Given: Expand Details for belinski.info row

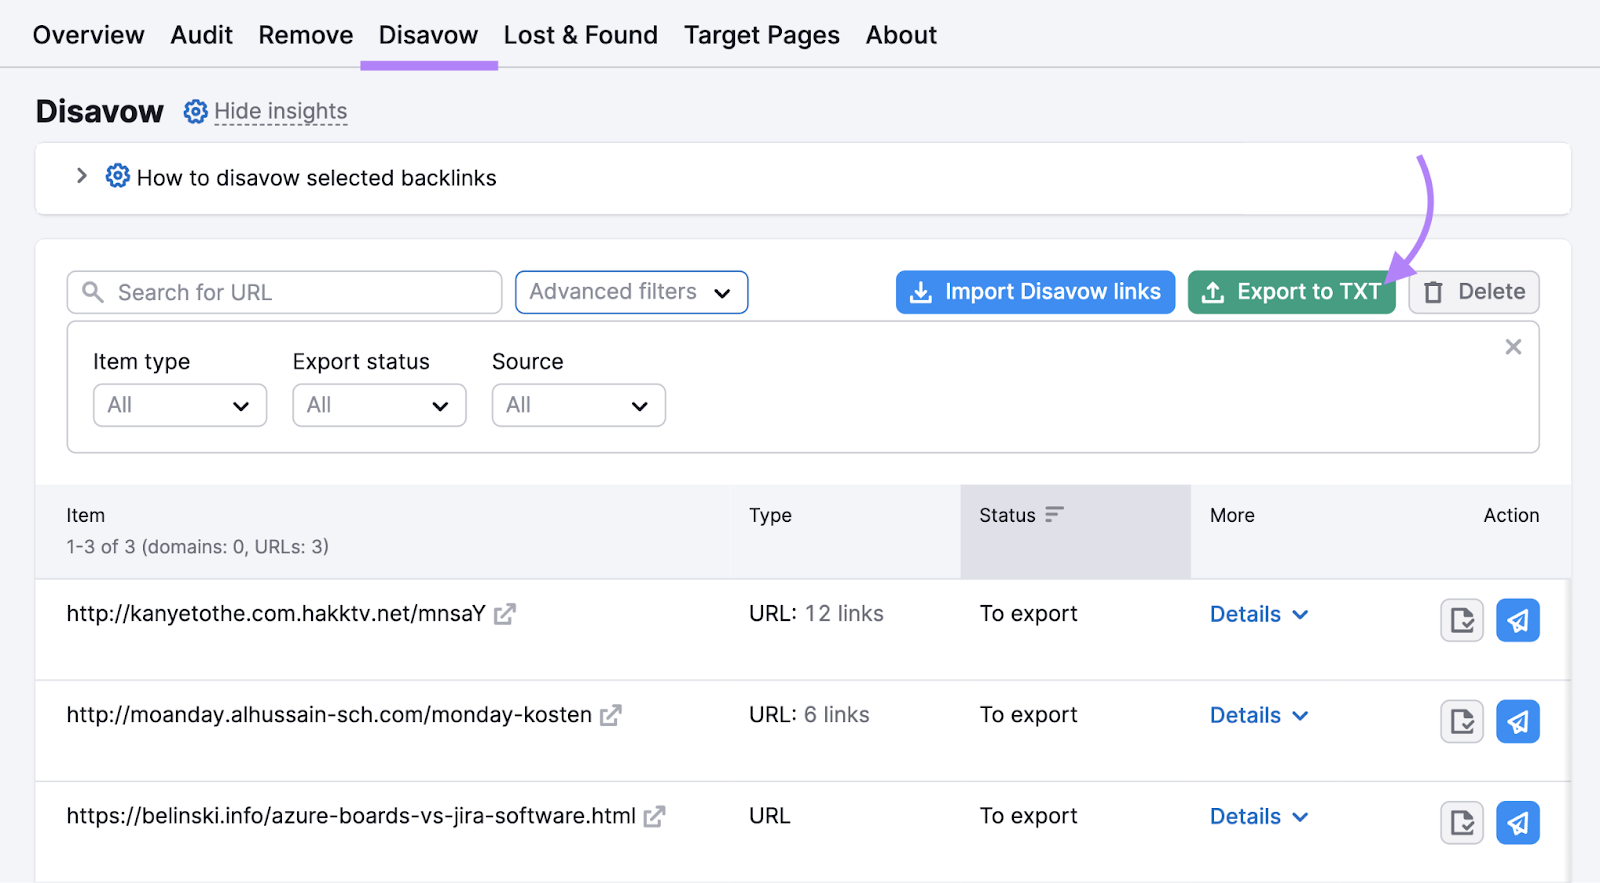Looking at the screenshot, I should tap(1259, 816).
